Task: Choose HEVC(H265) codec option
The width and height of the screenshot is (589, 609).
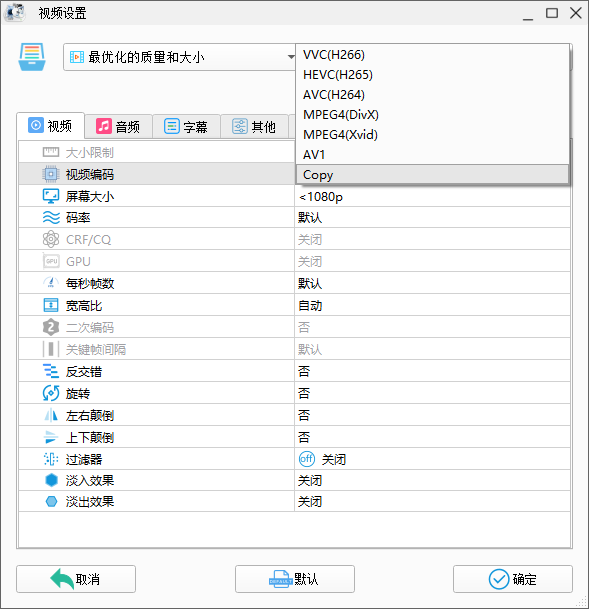Action: pyautogui.click(x=432, y=75)
